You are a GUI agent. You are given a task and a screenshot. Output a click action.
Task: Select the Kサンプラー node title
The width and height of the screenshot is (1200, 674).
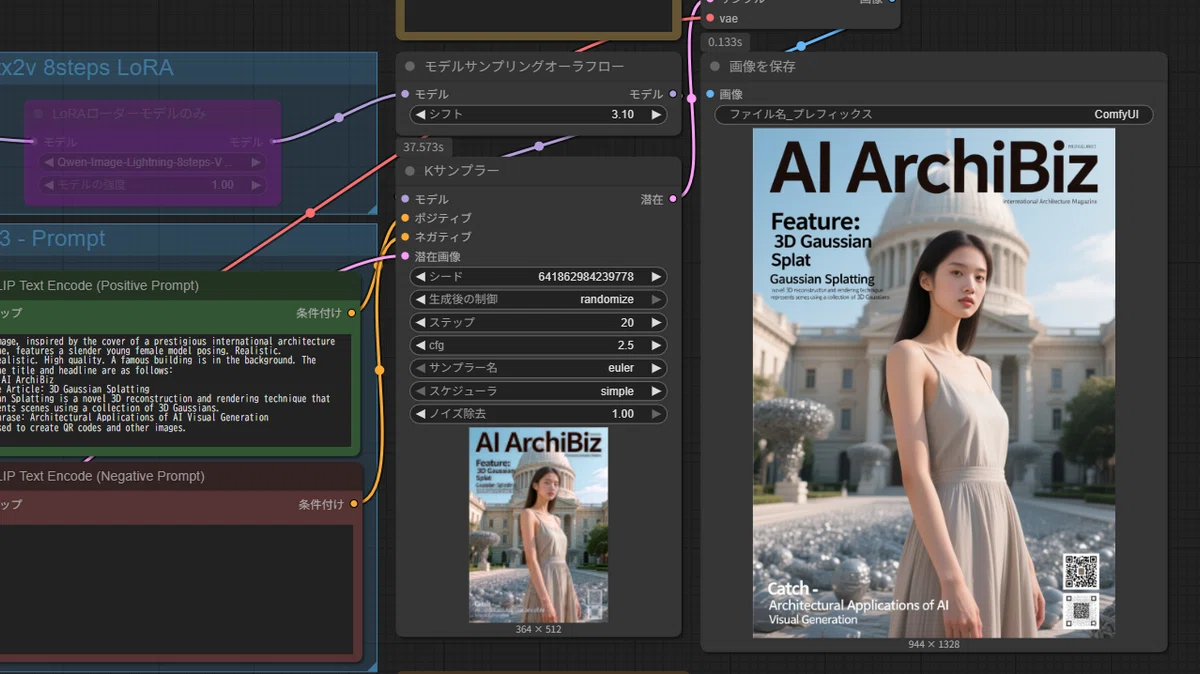[462, 170]
